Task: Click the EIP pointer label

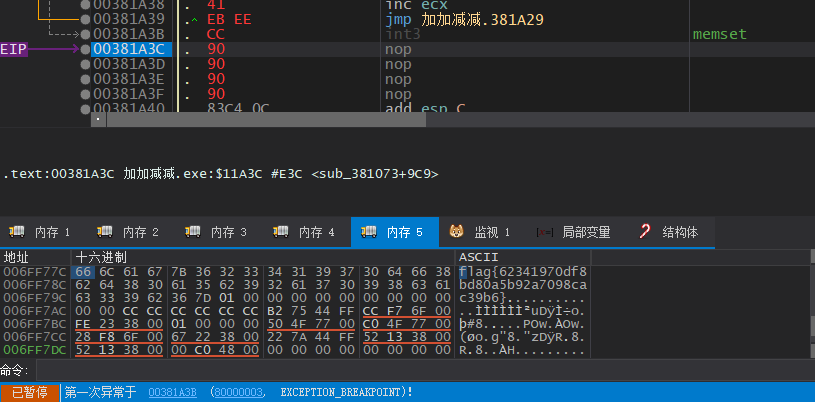Action: [13, 48]
